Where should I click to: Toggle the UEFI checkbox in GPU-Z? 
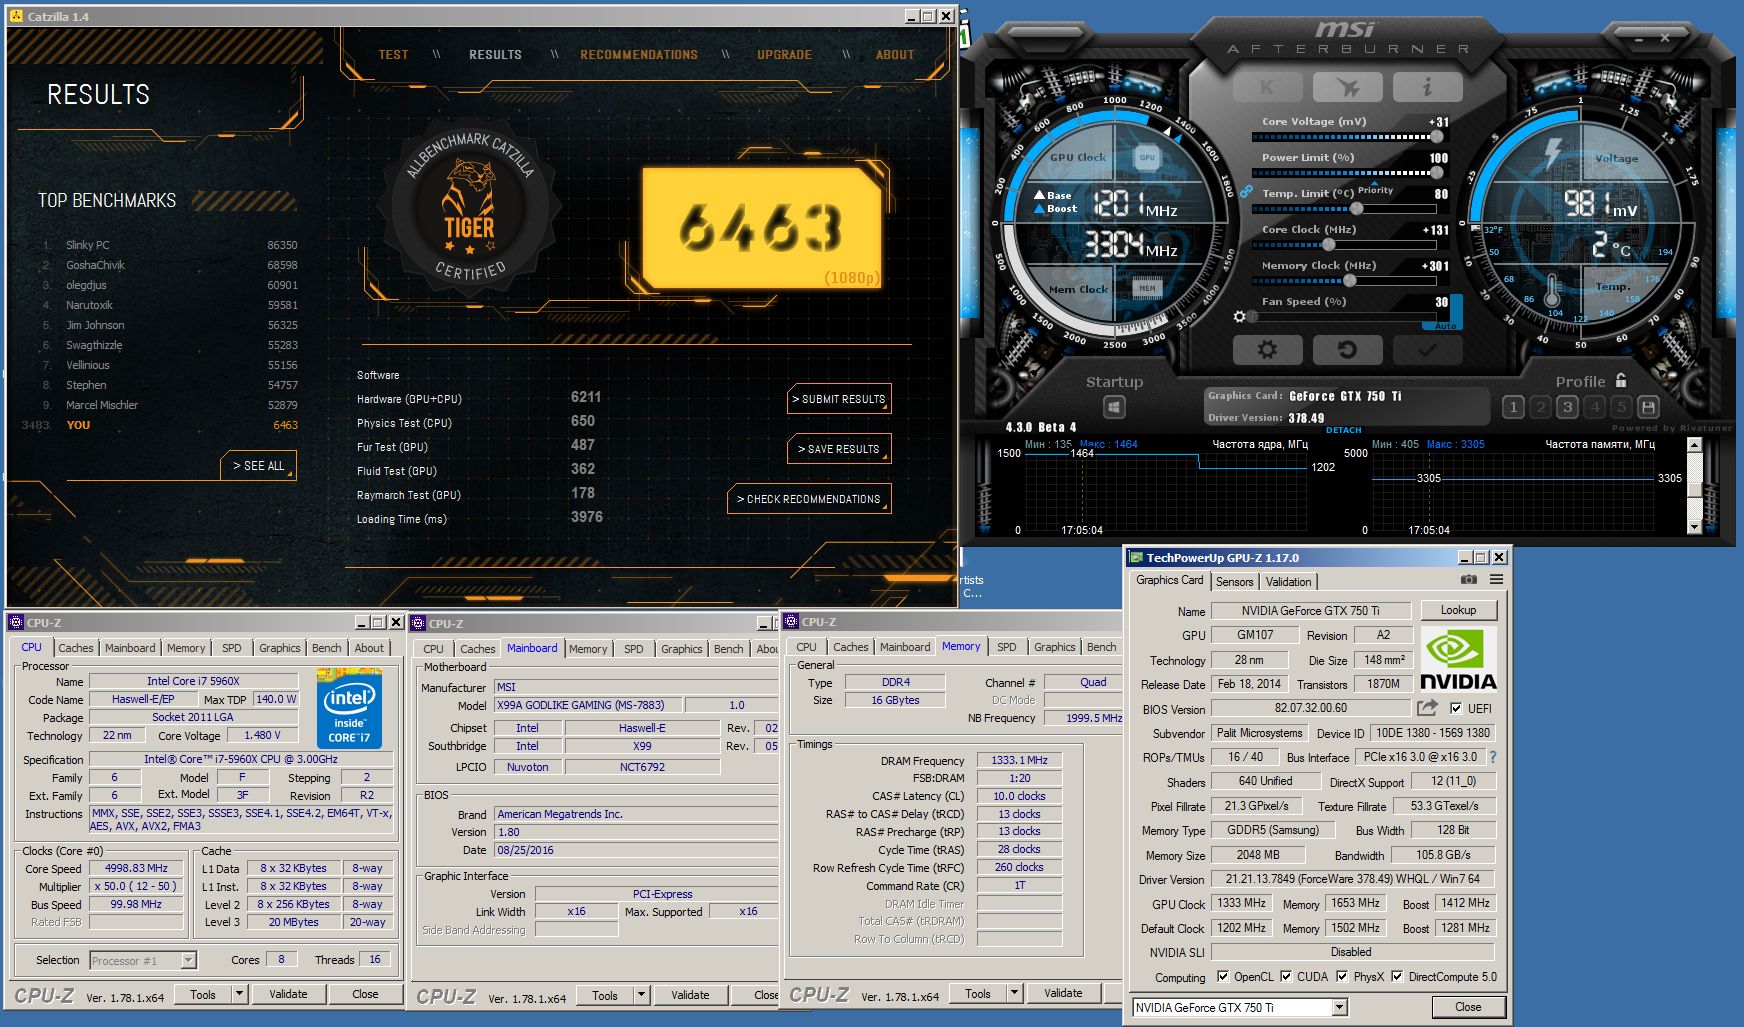tap(1456, 708)
